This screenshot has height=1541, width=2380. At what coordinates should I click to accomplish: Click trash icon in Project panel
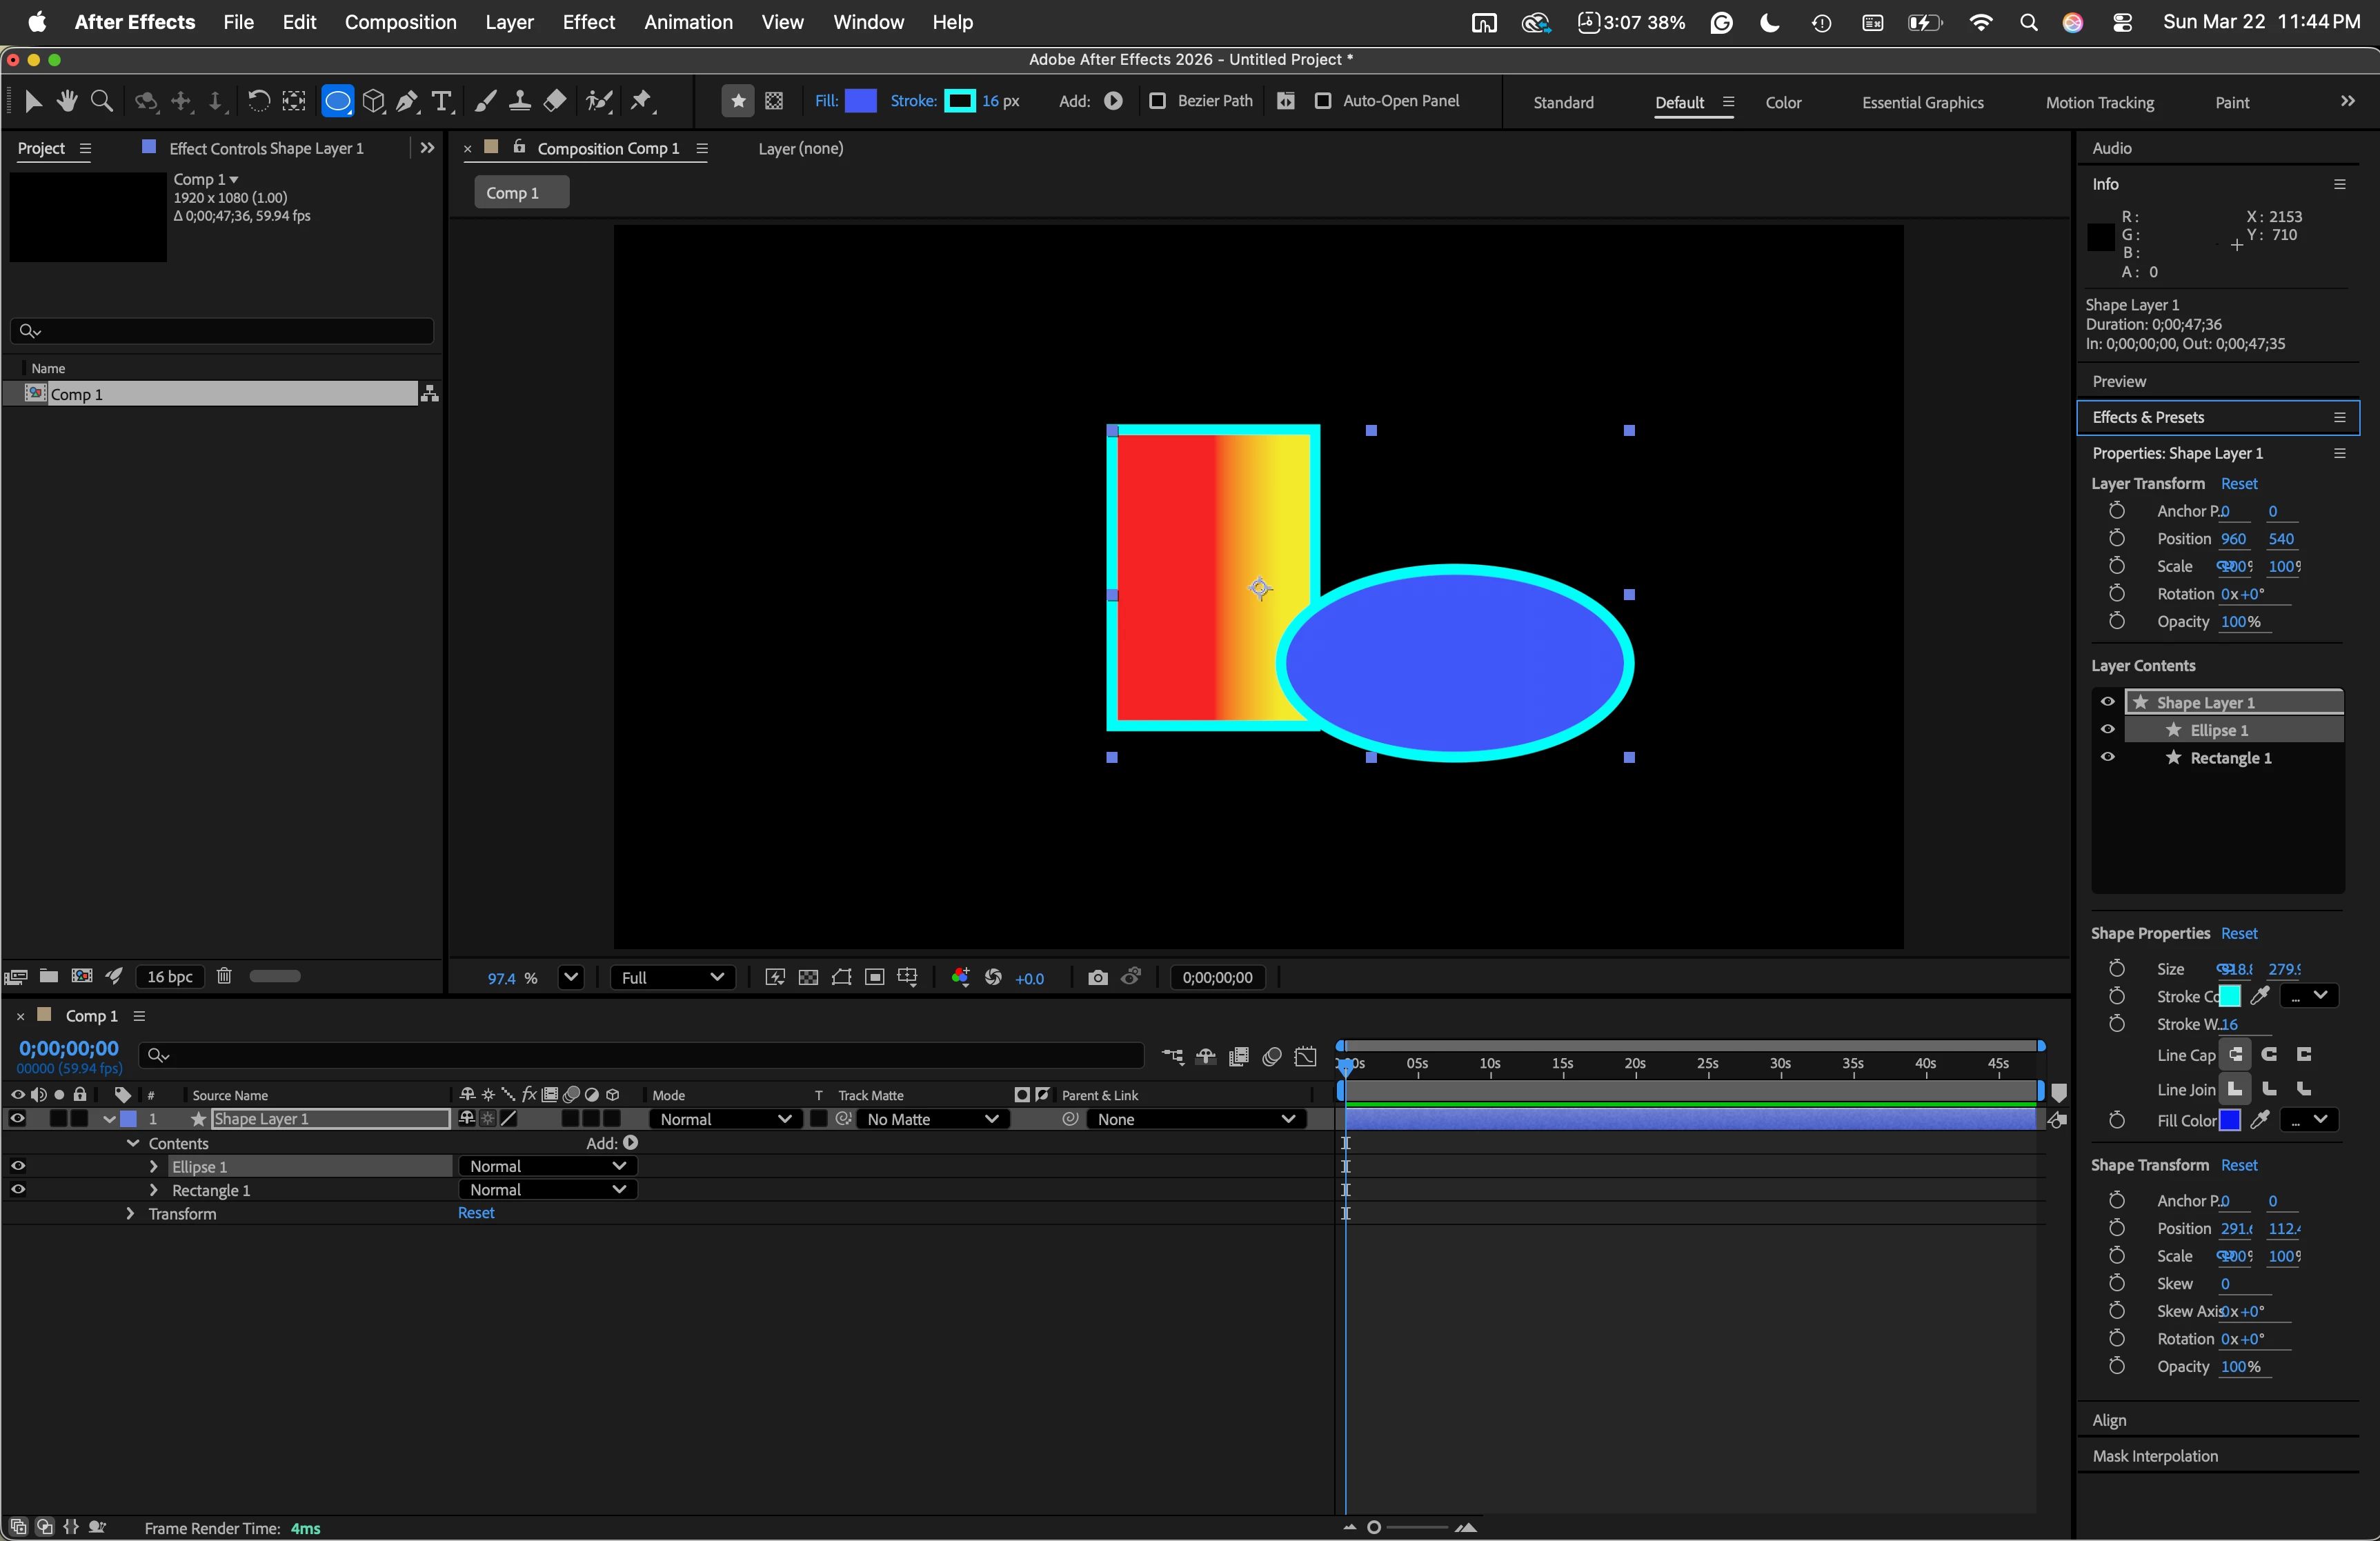point(224,976)
